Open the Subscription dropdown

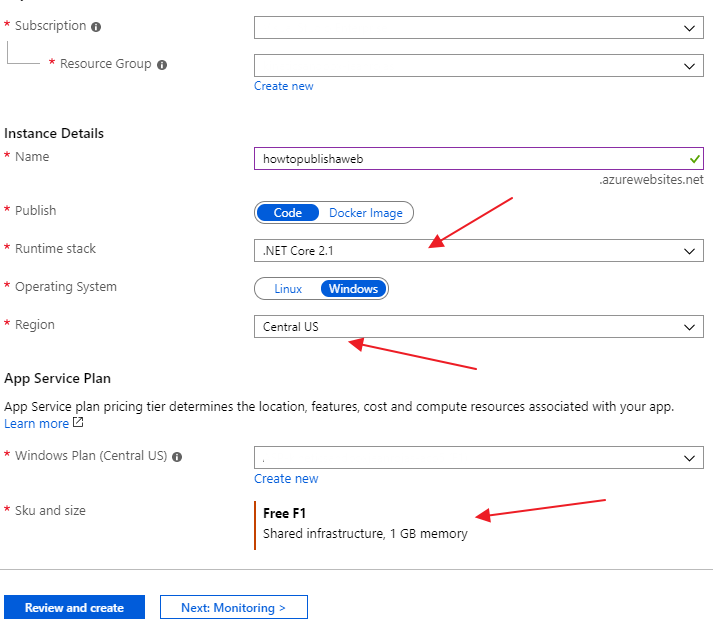click(479, 28)
